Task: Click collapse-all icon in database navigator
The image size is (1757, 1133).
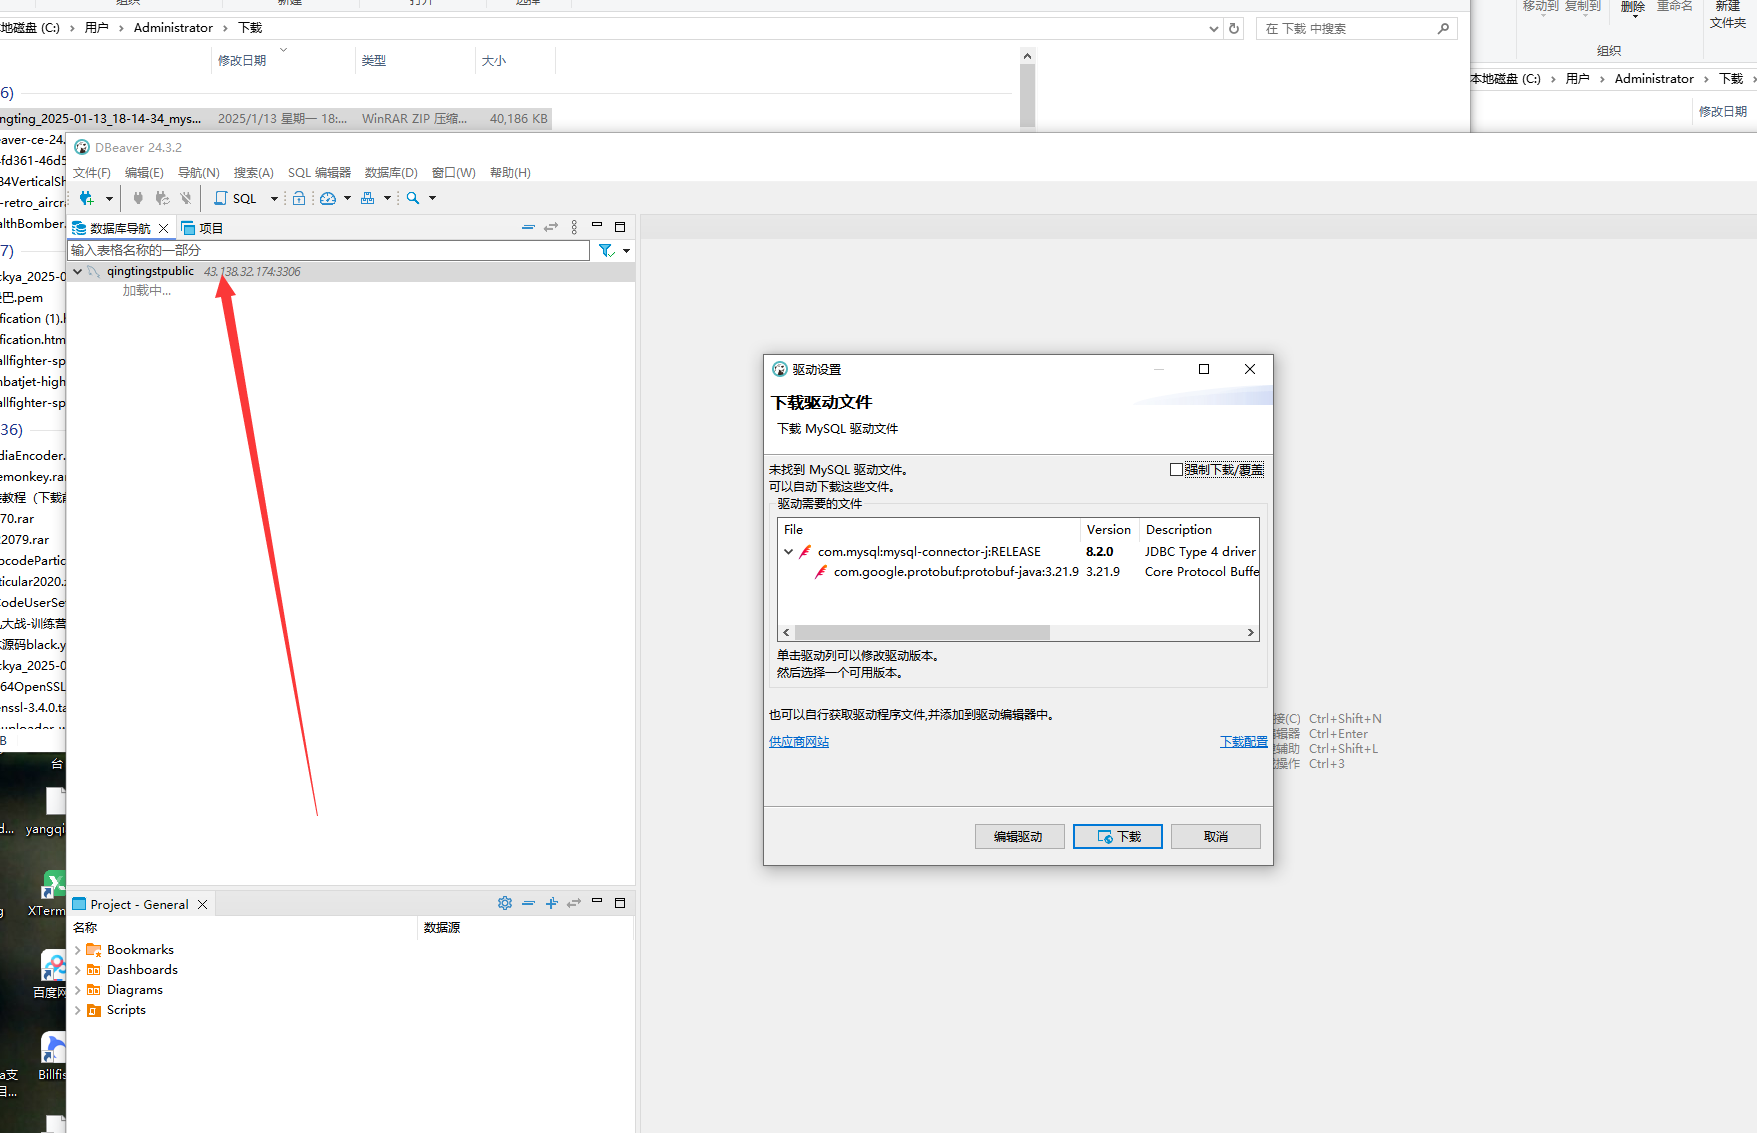Action: click(x=528, y=227)
